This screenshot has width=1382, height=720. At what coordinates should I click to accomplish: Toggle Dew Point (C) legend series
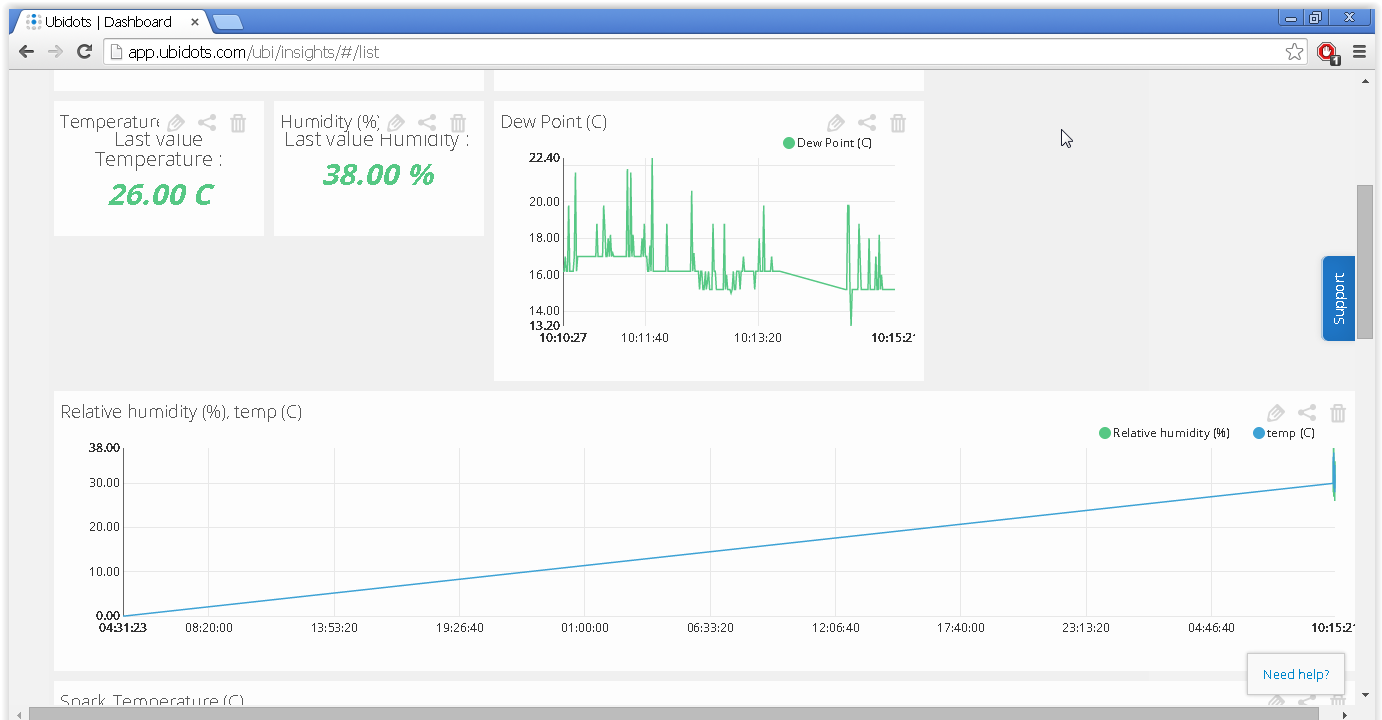[x=827, y=143]
